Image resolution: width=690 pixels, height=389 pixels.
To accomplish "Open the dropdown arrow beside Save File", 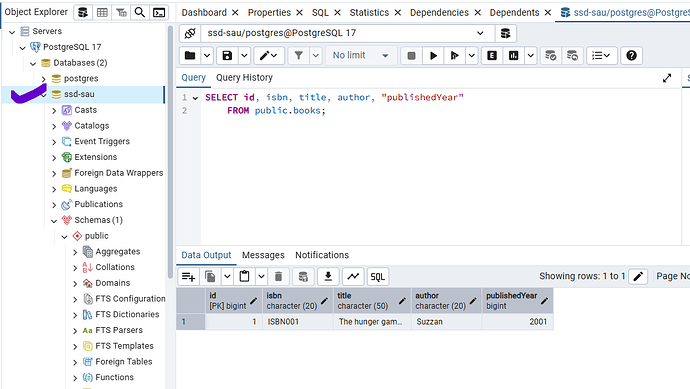I will (x=244, y=55).
